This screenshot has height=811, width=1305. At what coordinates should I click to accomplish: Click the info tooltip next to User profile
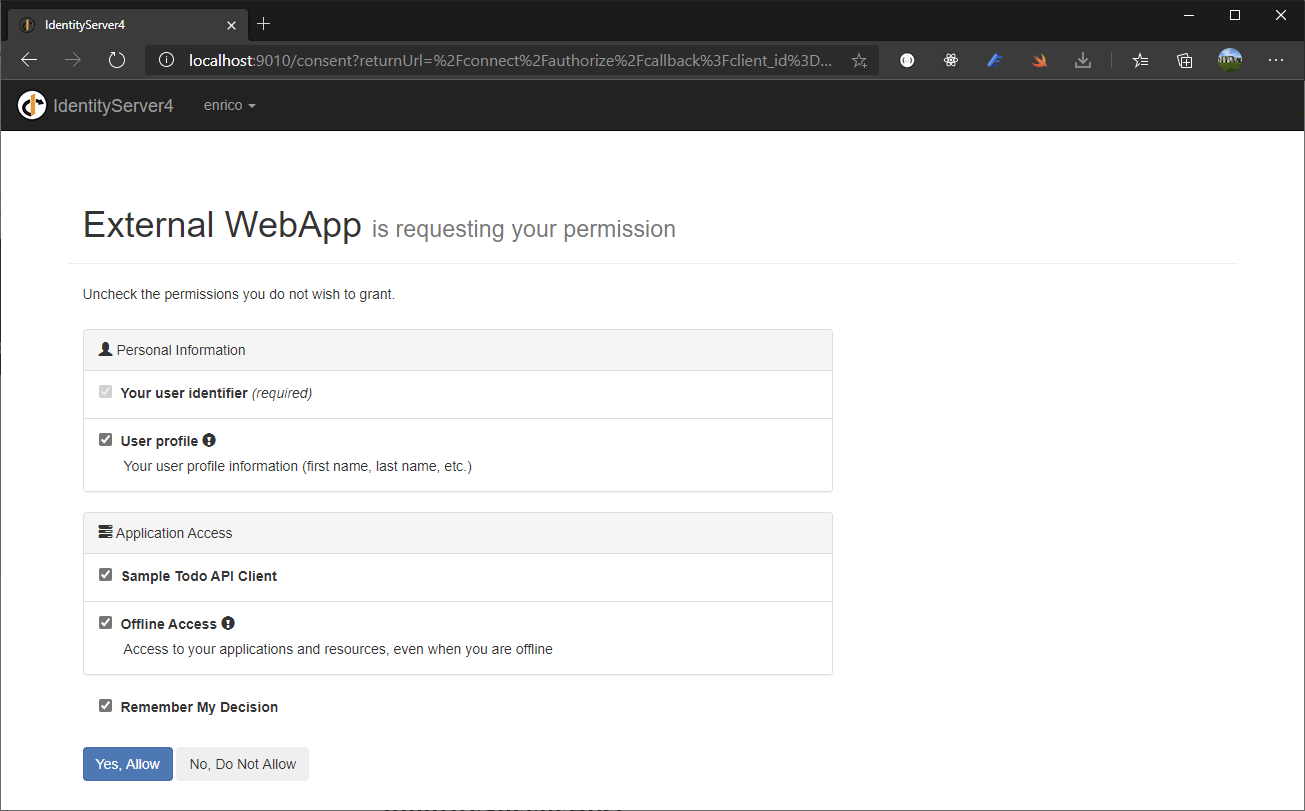[208, 439]
